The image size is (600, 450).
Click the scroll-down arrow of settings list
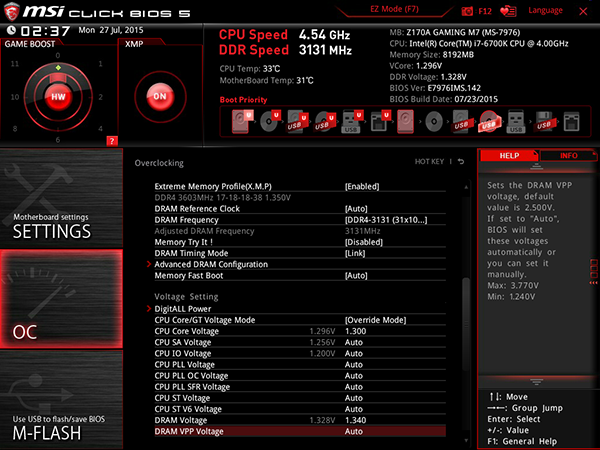[x=466, y=440]
